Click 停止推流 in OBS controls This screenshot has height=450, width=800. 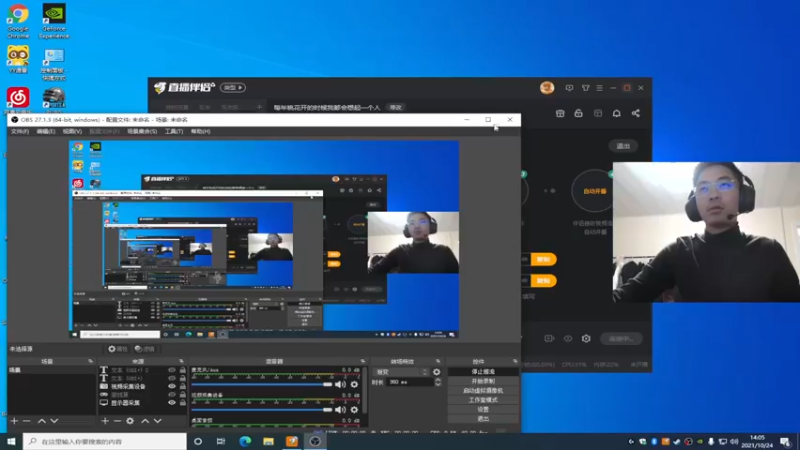483,371
